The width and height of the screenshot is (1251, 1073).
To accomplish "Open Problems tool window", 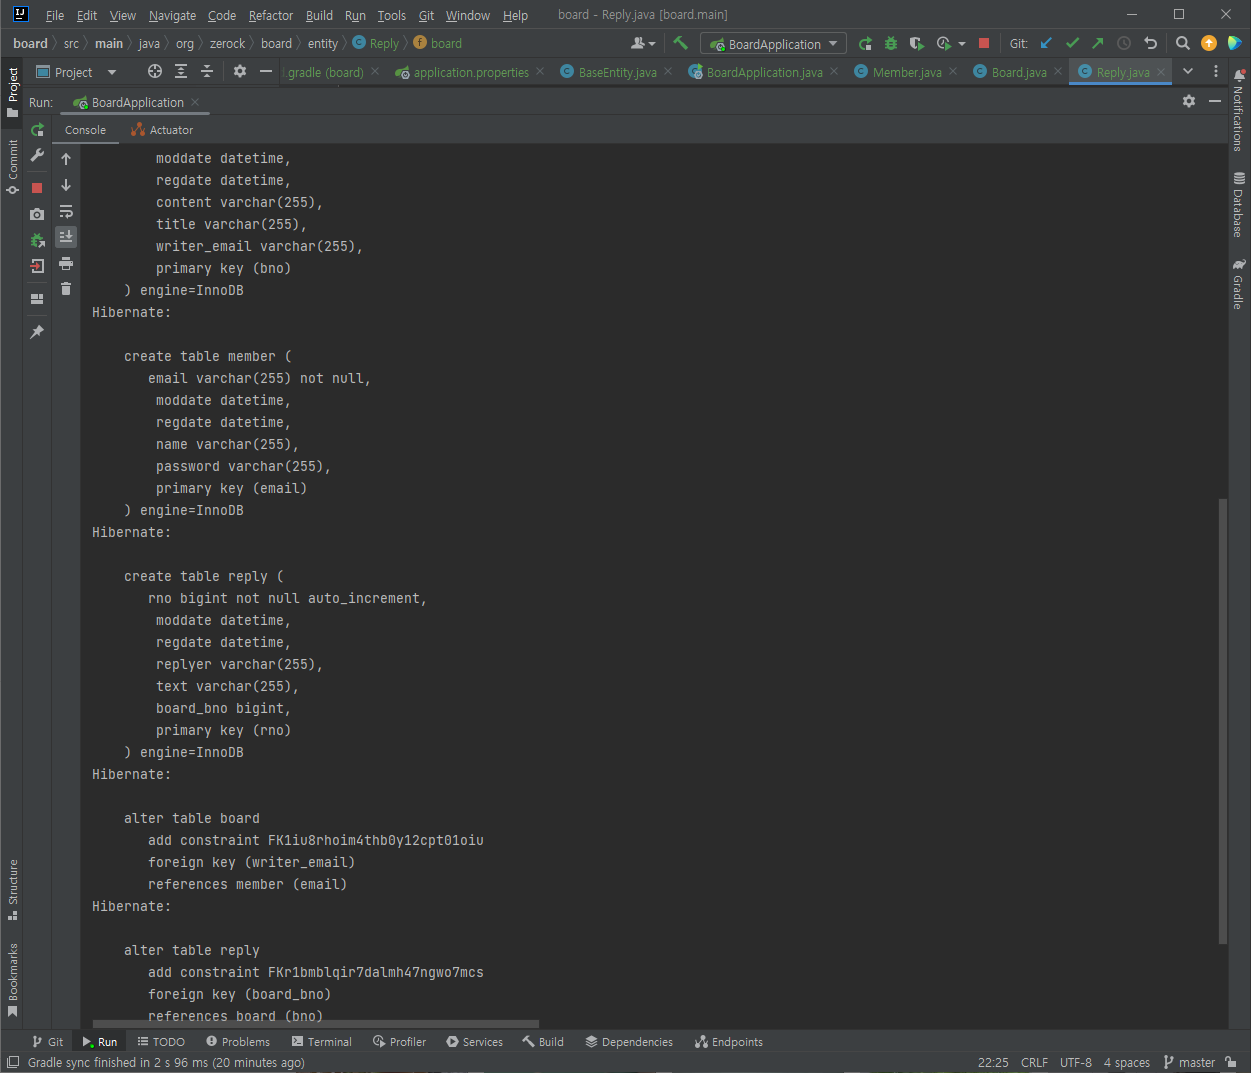I will 238,1041.
